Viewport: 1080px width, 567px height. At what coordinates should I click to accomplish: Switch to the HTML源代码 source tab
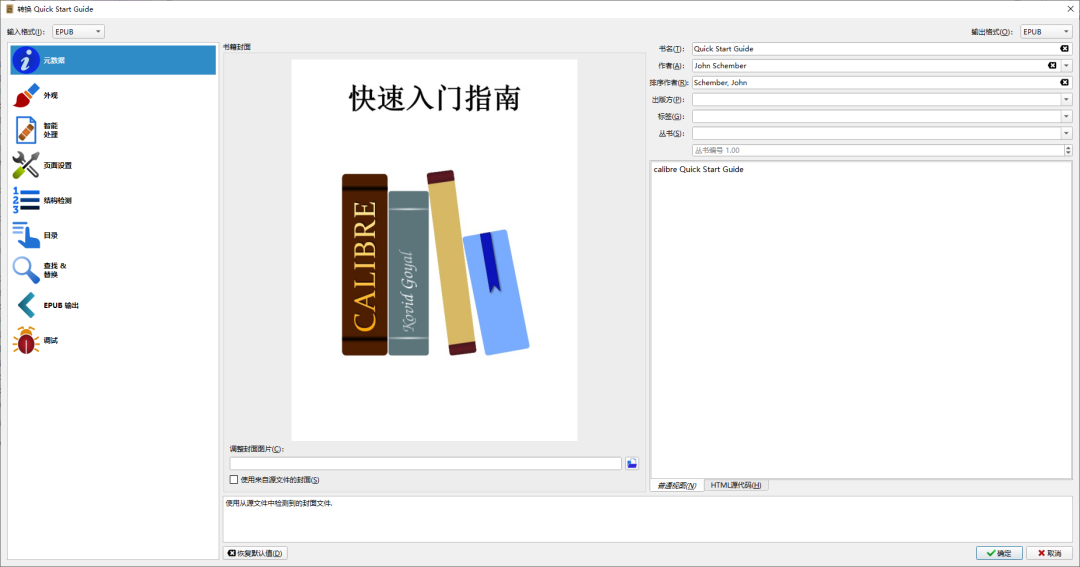pyautogui.click(x=736, y=485)
